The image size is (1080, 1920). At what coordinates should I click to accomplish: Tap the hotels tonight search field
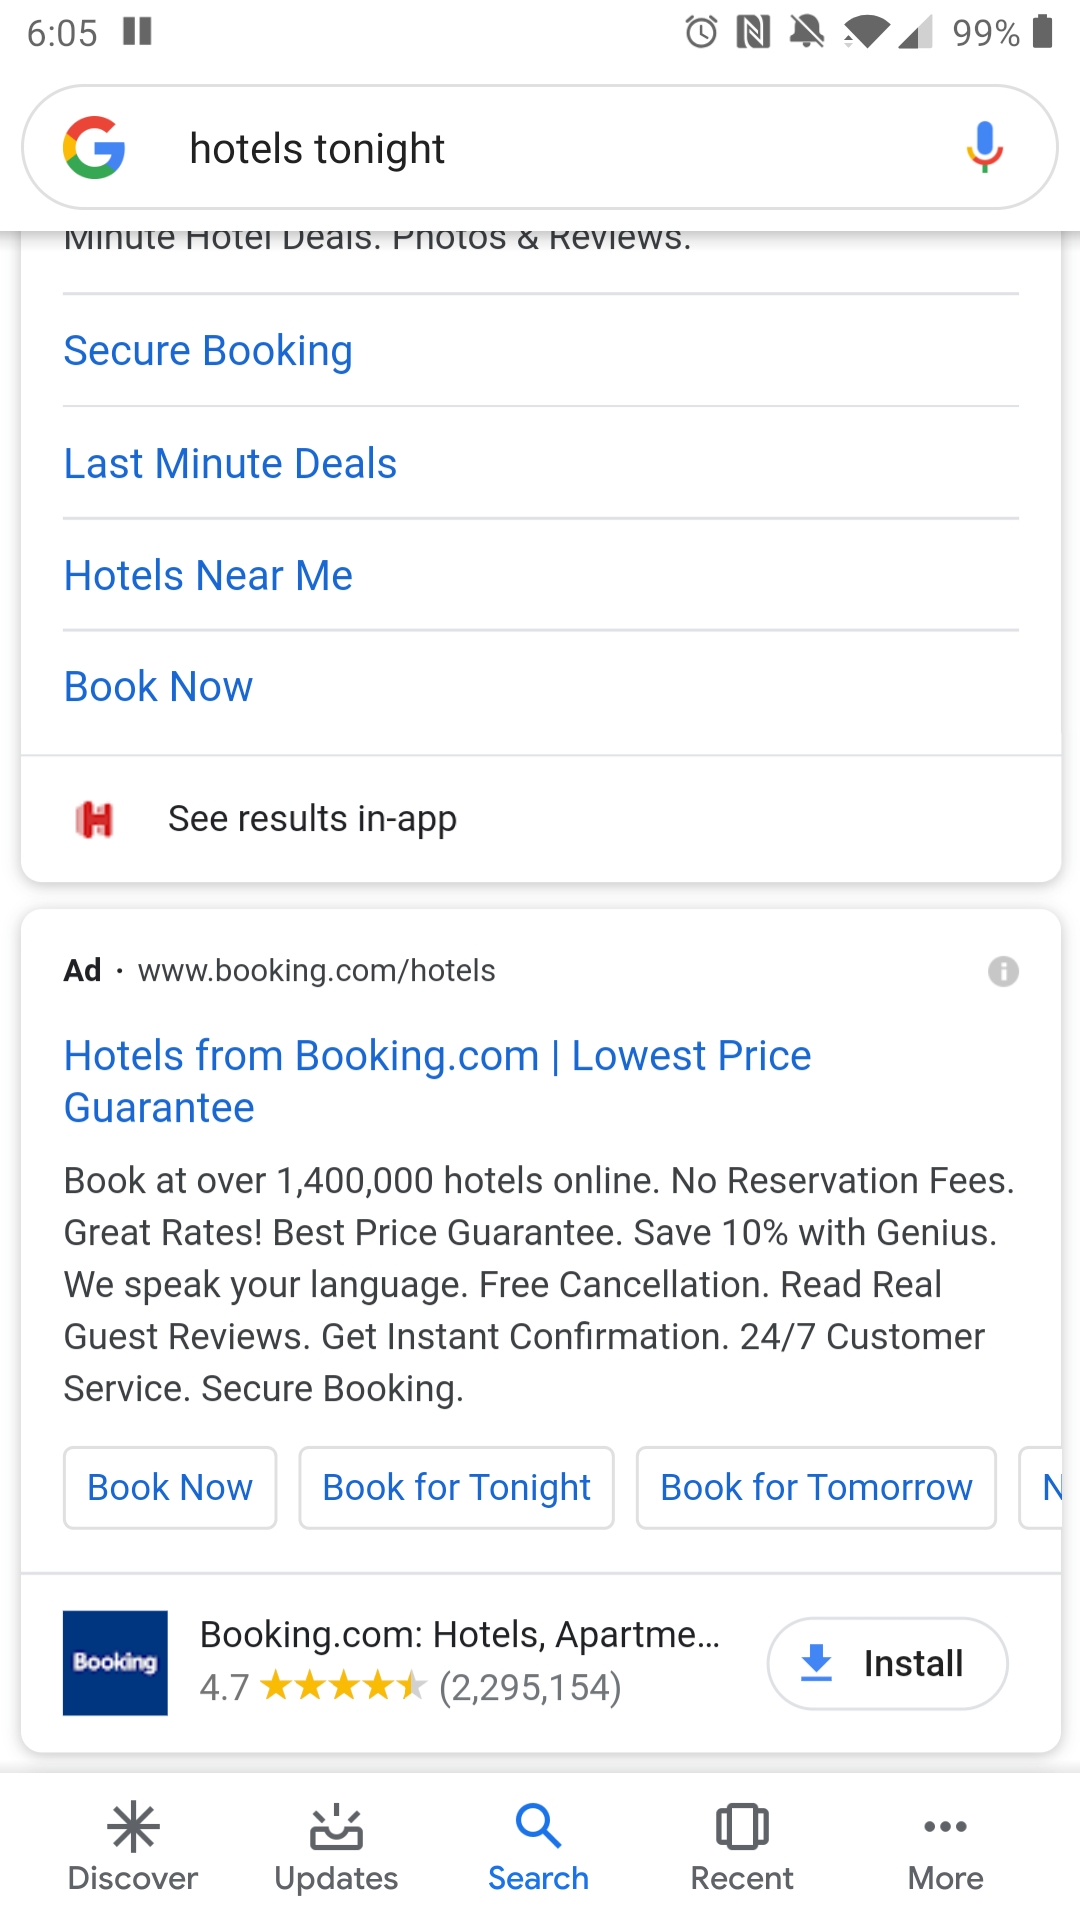tap(540, 149)
